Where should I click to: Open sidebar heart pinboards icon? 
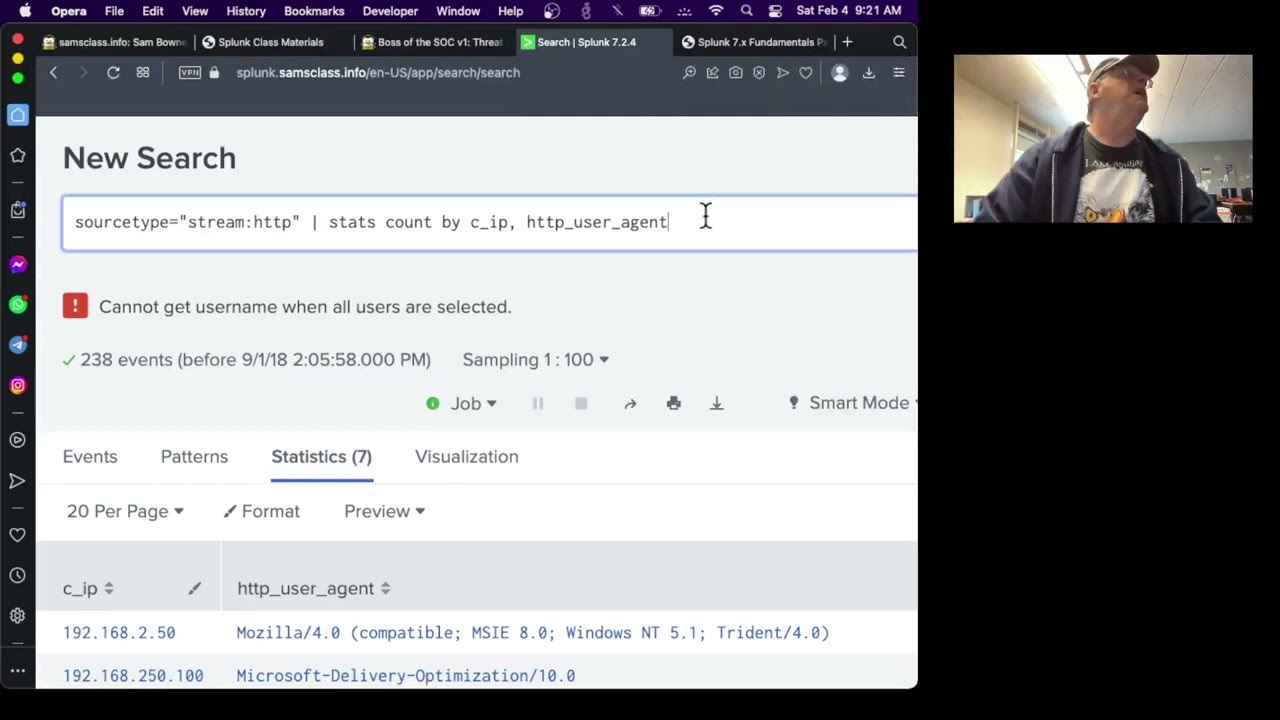pos(18,535)
